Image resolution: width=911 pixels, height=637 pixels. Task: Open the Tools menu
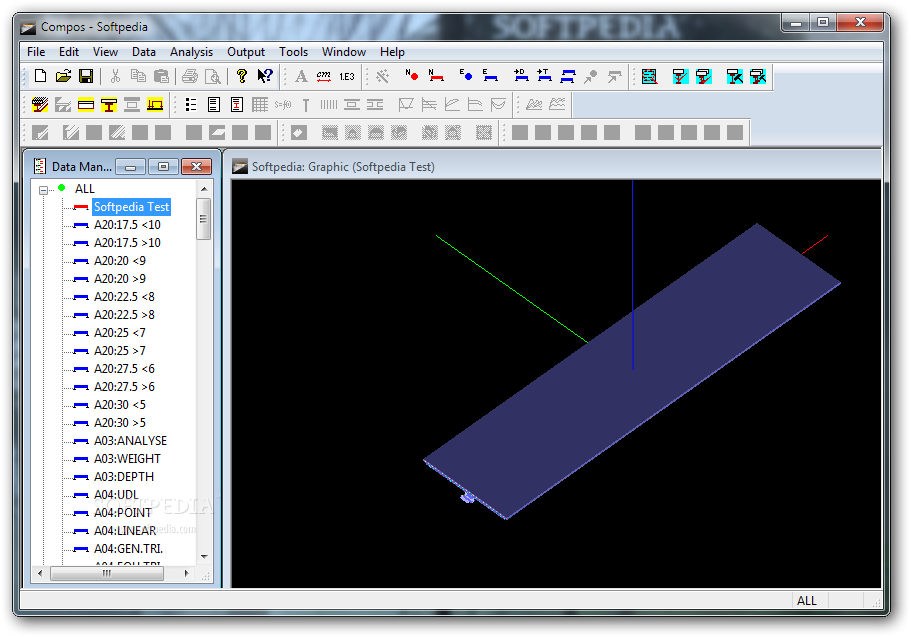pyautogui.click(x=293, y=52)
